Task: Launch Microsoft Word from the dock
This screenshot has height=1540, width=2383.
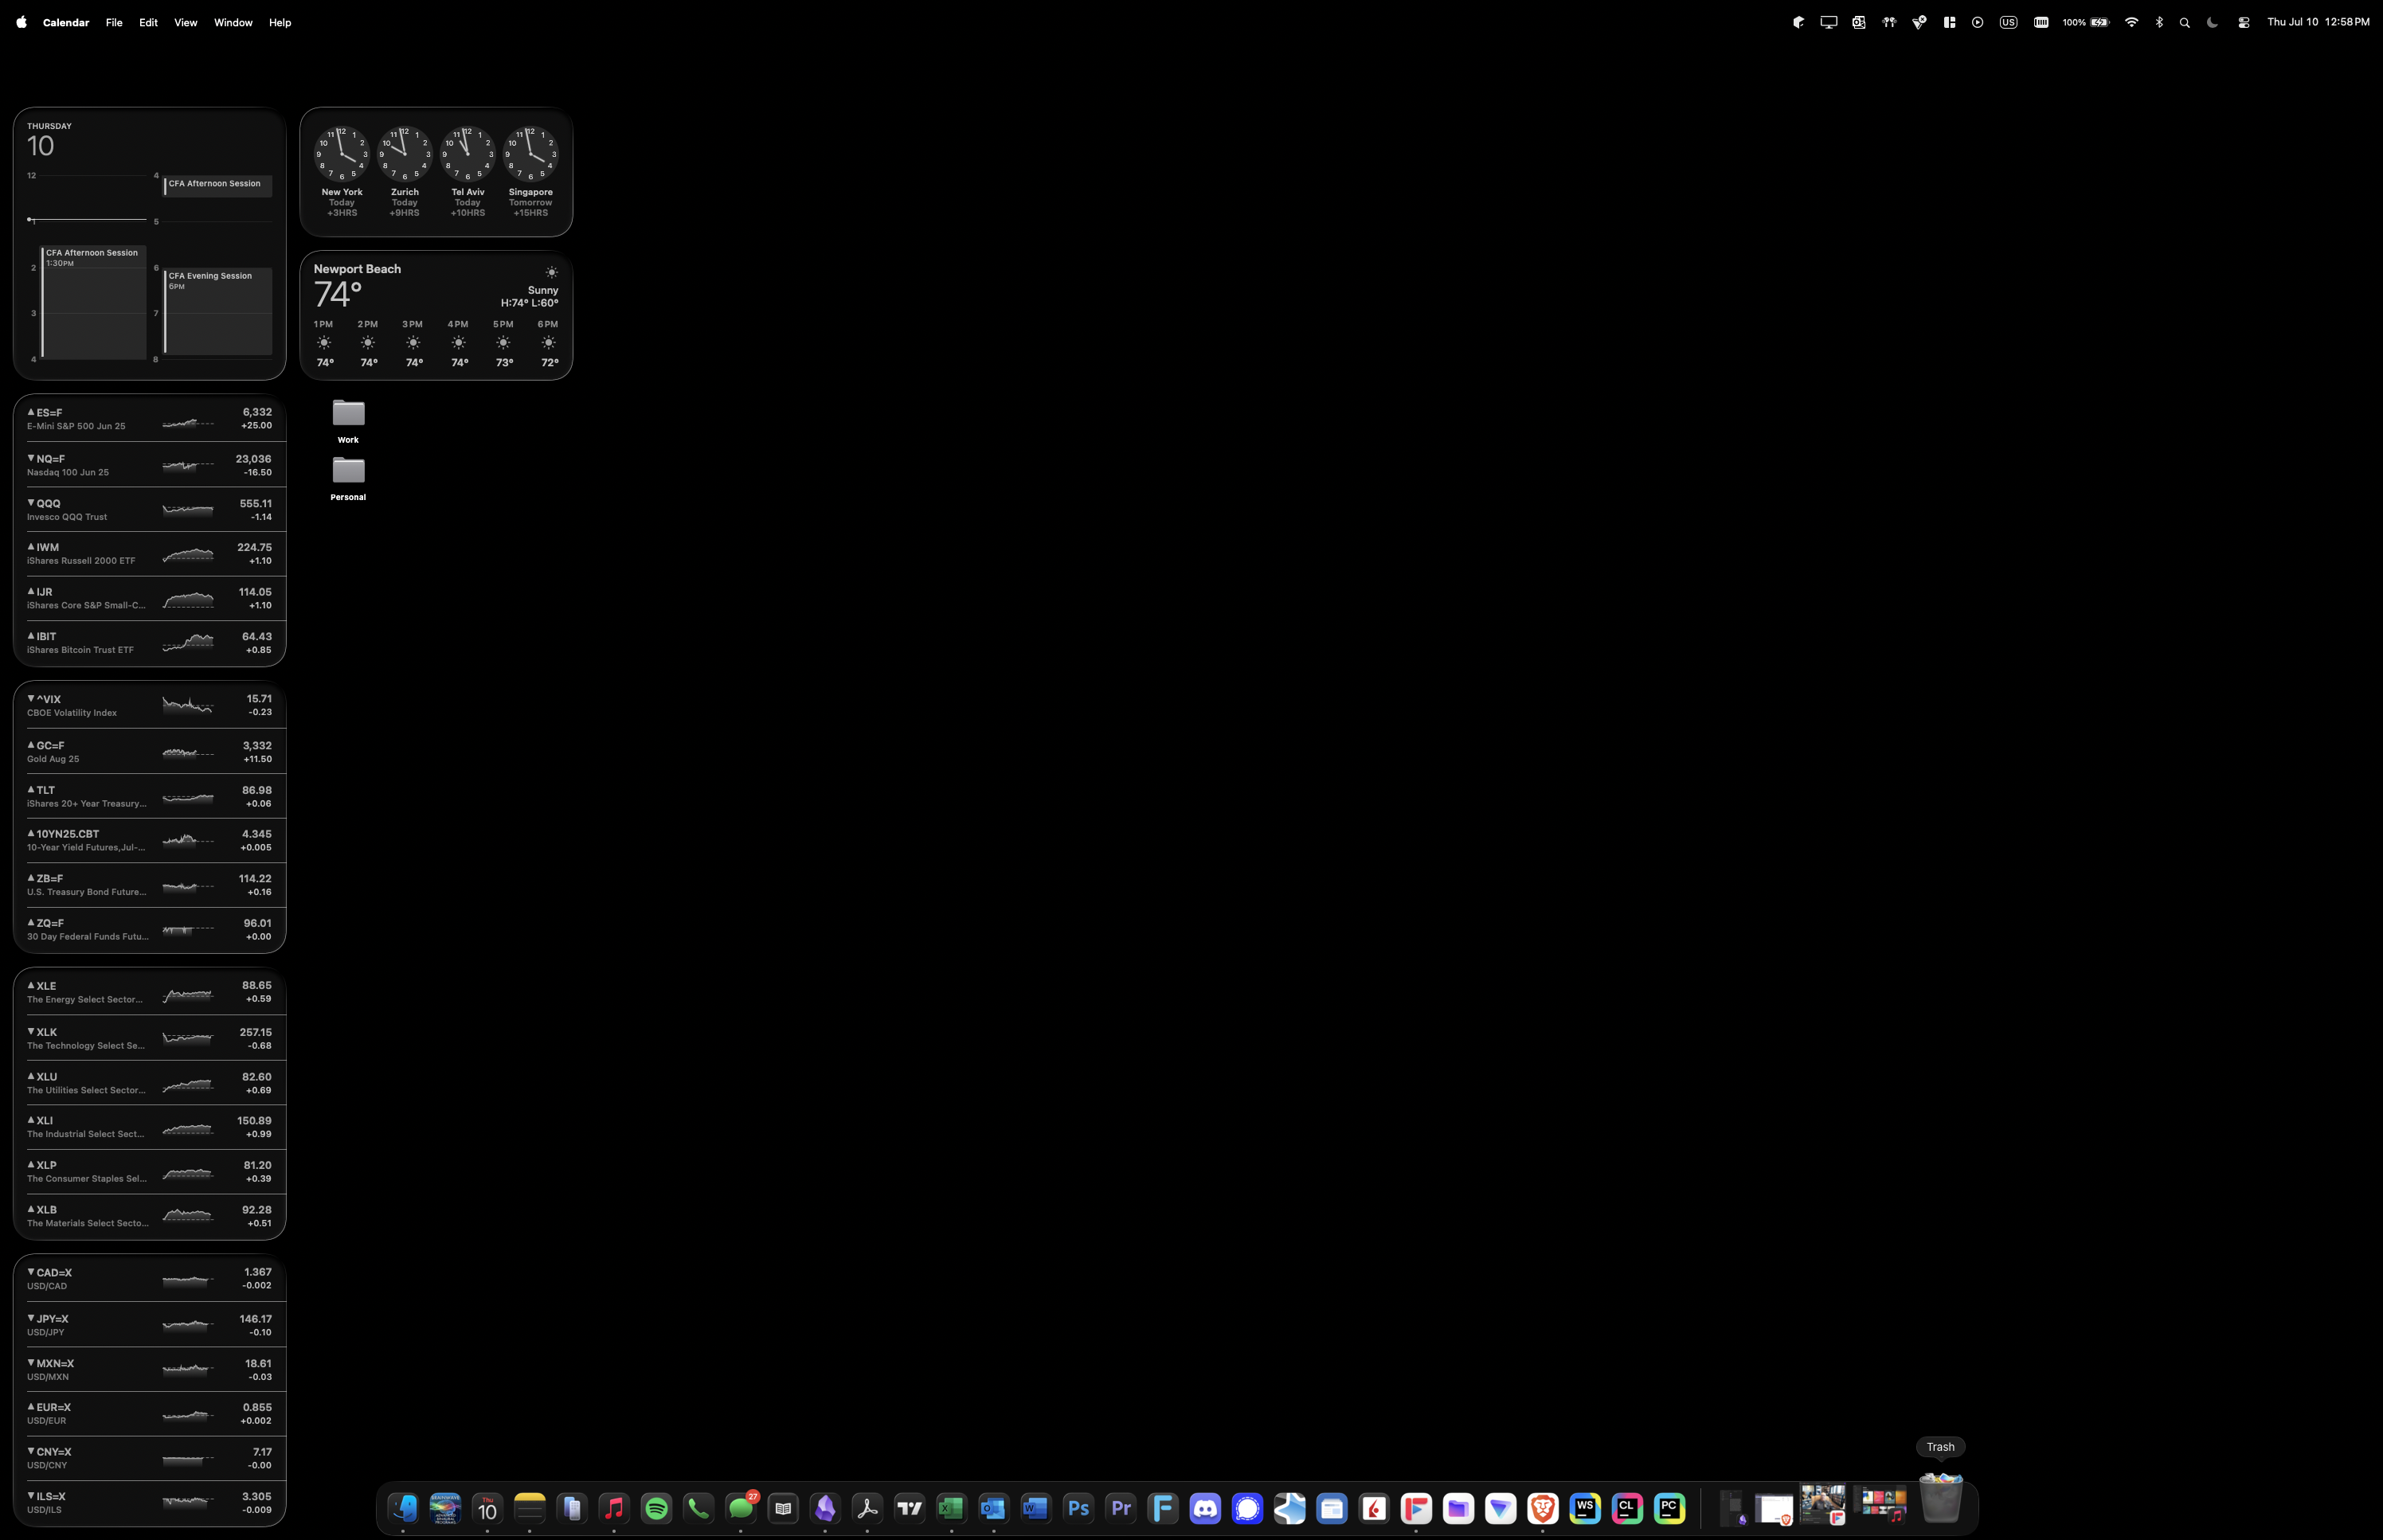Action: [x=1036, y=1508]
